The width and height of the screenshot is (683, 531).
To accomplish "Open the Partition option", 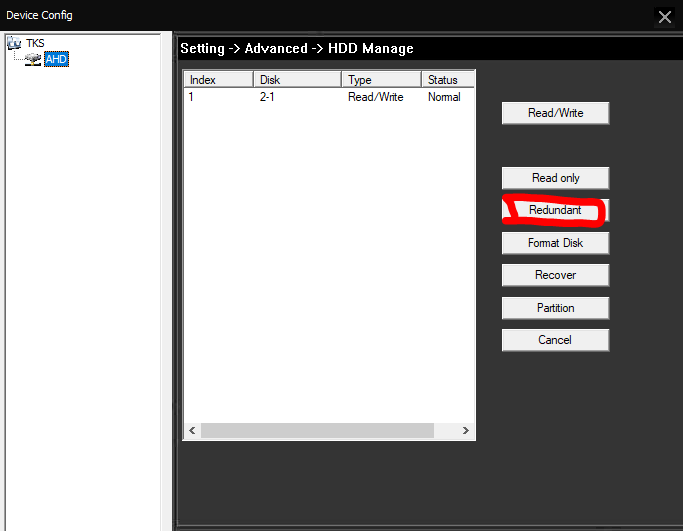I will click(x=555, y=308).
